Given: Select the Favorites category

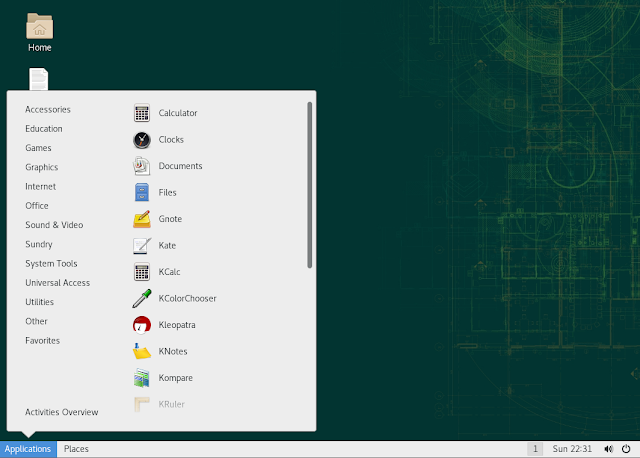Looking at the screenshot, I should [42, 340].
